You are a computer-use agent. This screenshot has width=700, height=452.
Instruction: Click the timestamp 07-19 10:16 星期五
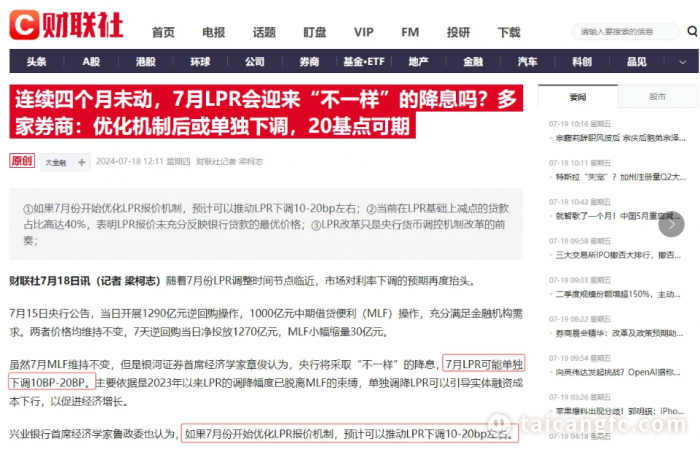pos(580,124)
